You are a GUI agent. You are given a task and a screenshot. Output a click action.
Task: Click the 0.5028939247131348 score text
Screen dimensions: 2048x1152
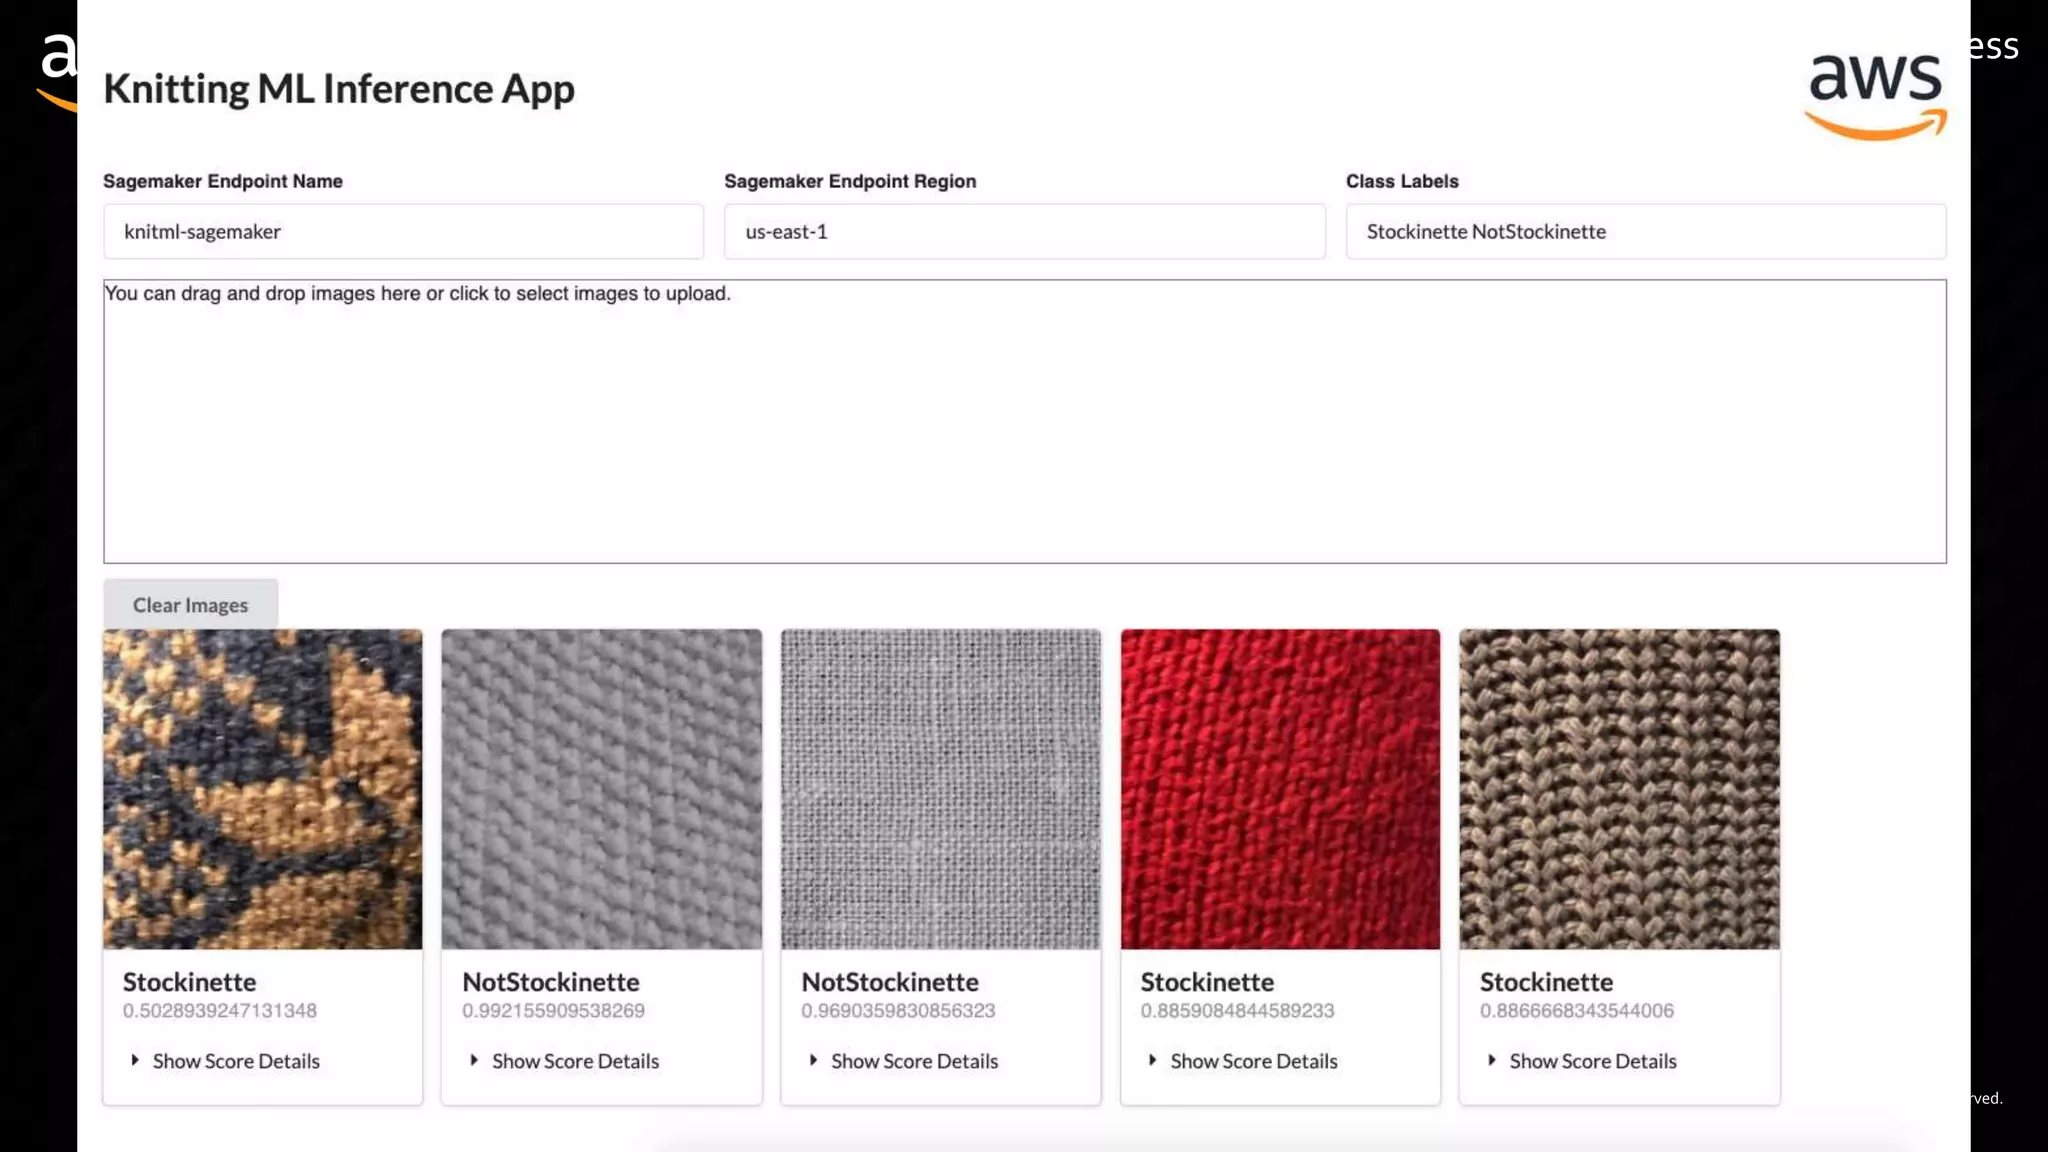pyautogui.click(x=219, y=1011)
